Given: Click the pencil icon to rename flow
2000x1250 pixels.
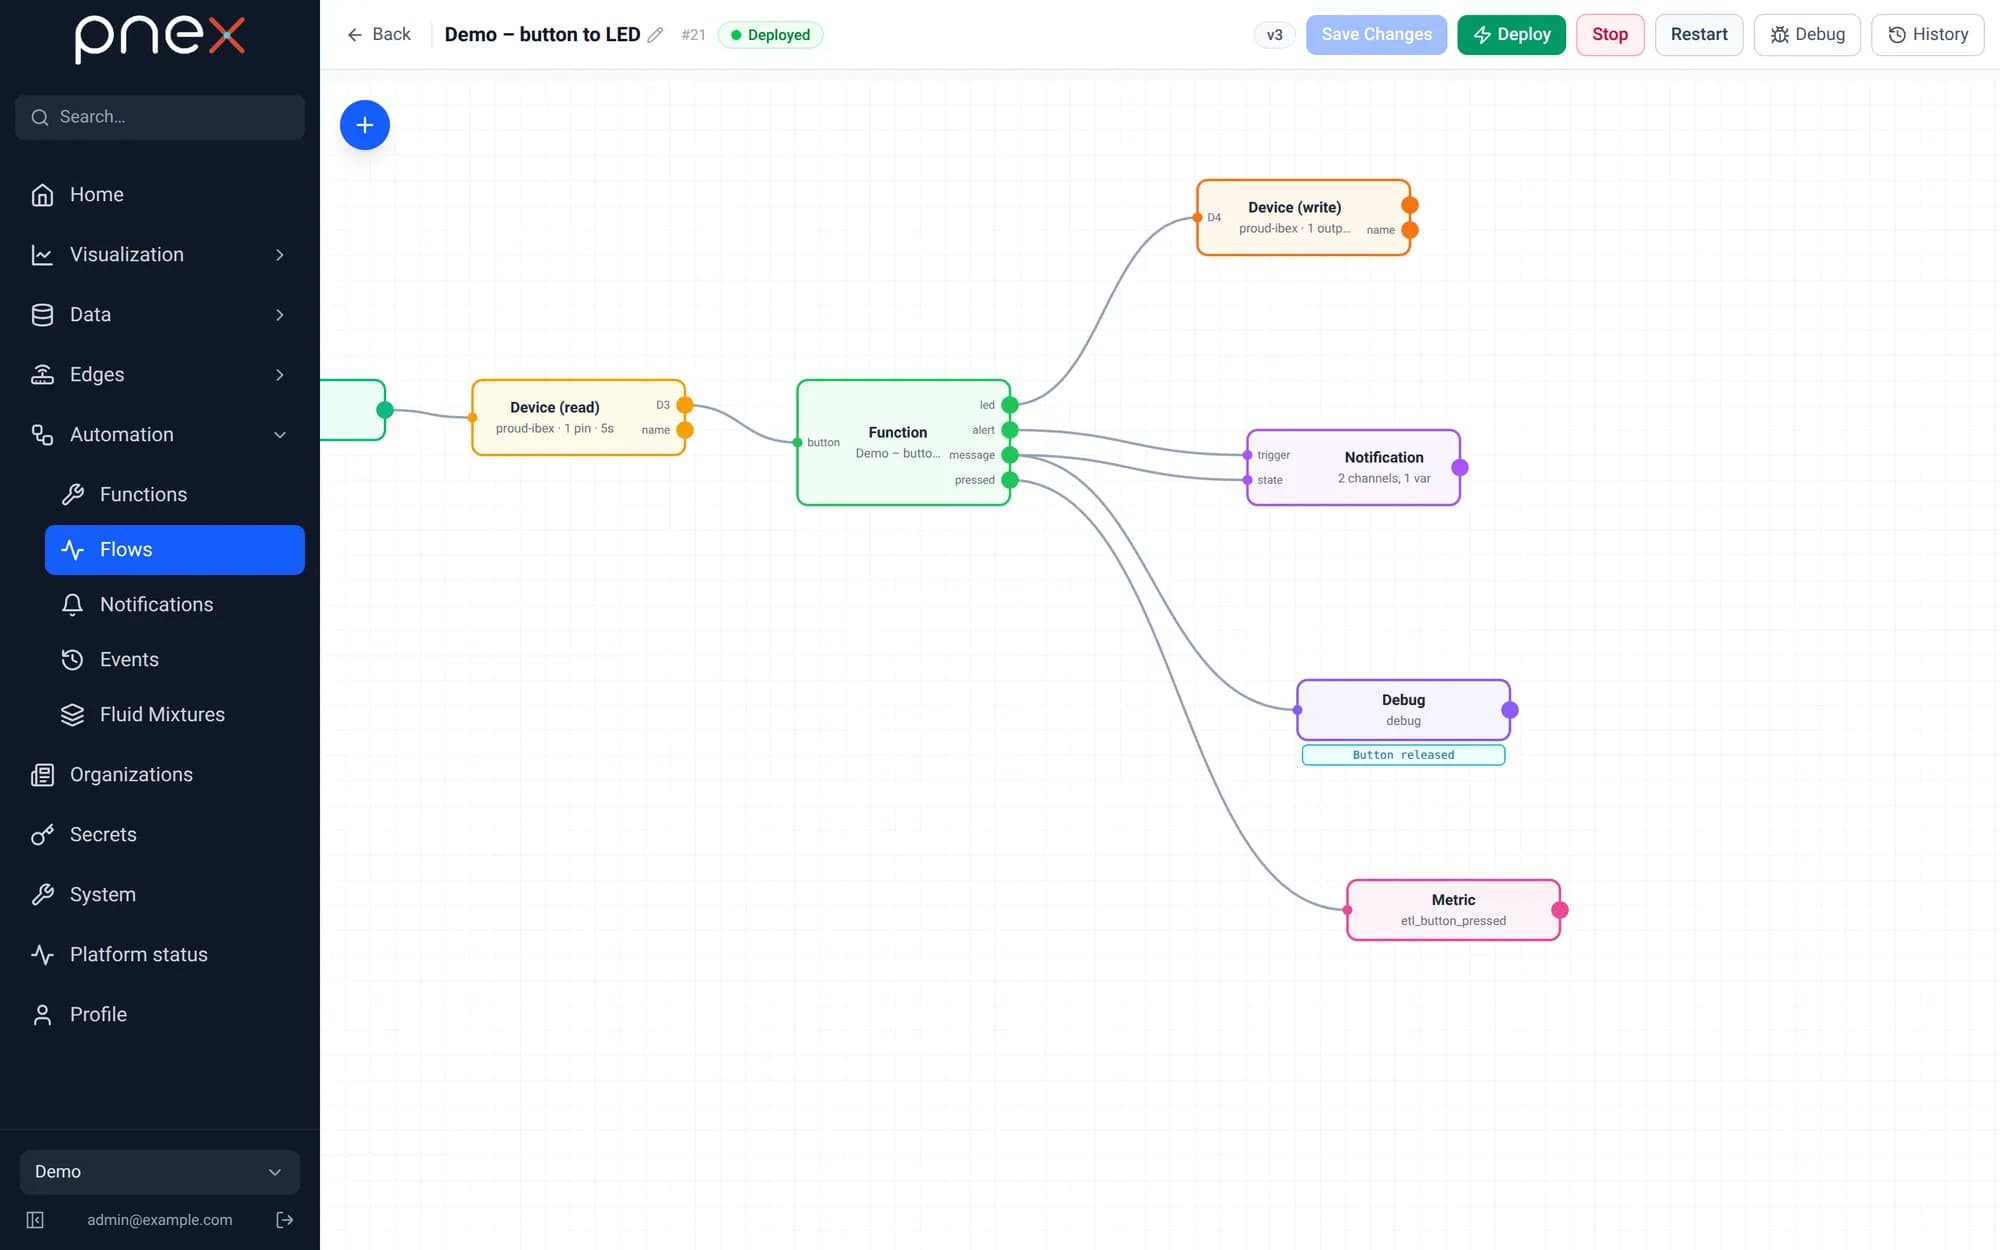Looking at the screenshot, I should point(655,35).
